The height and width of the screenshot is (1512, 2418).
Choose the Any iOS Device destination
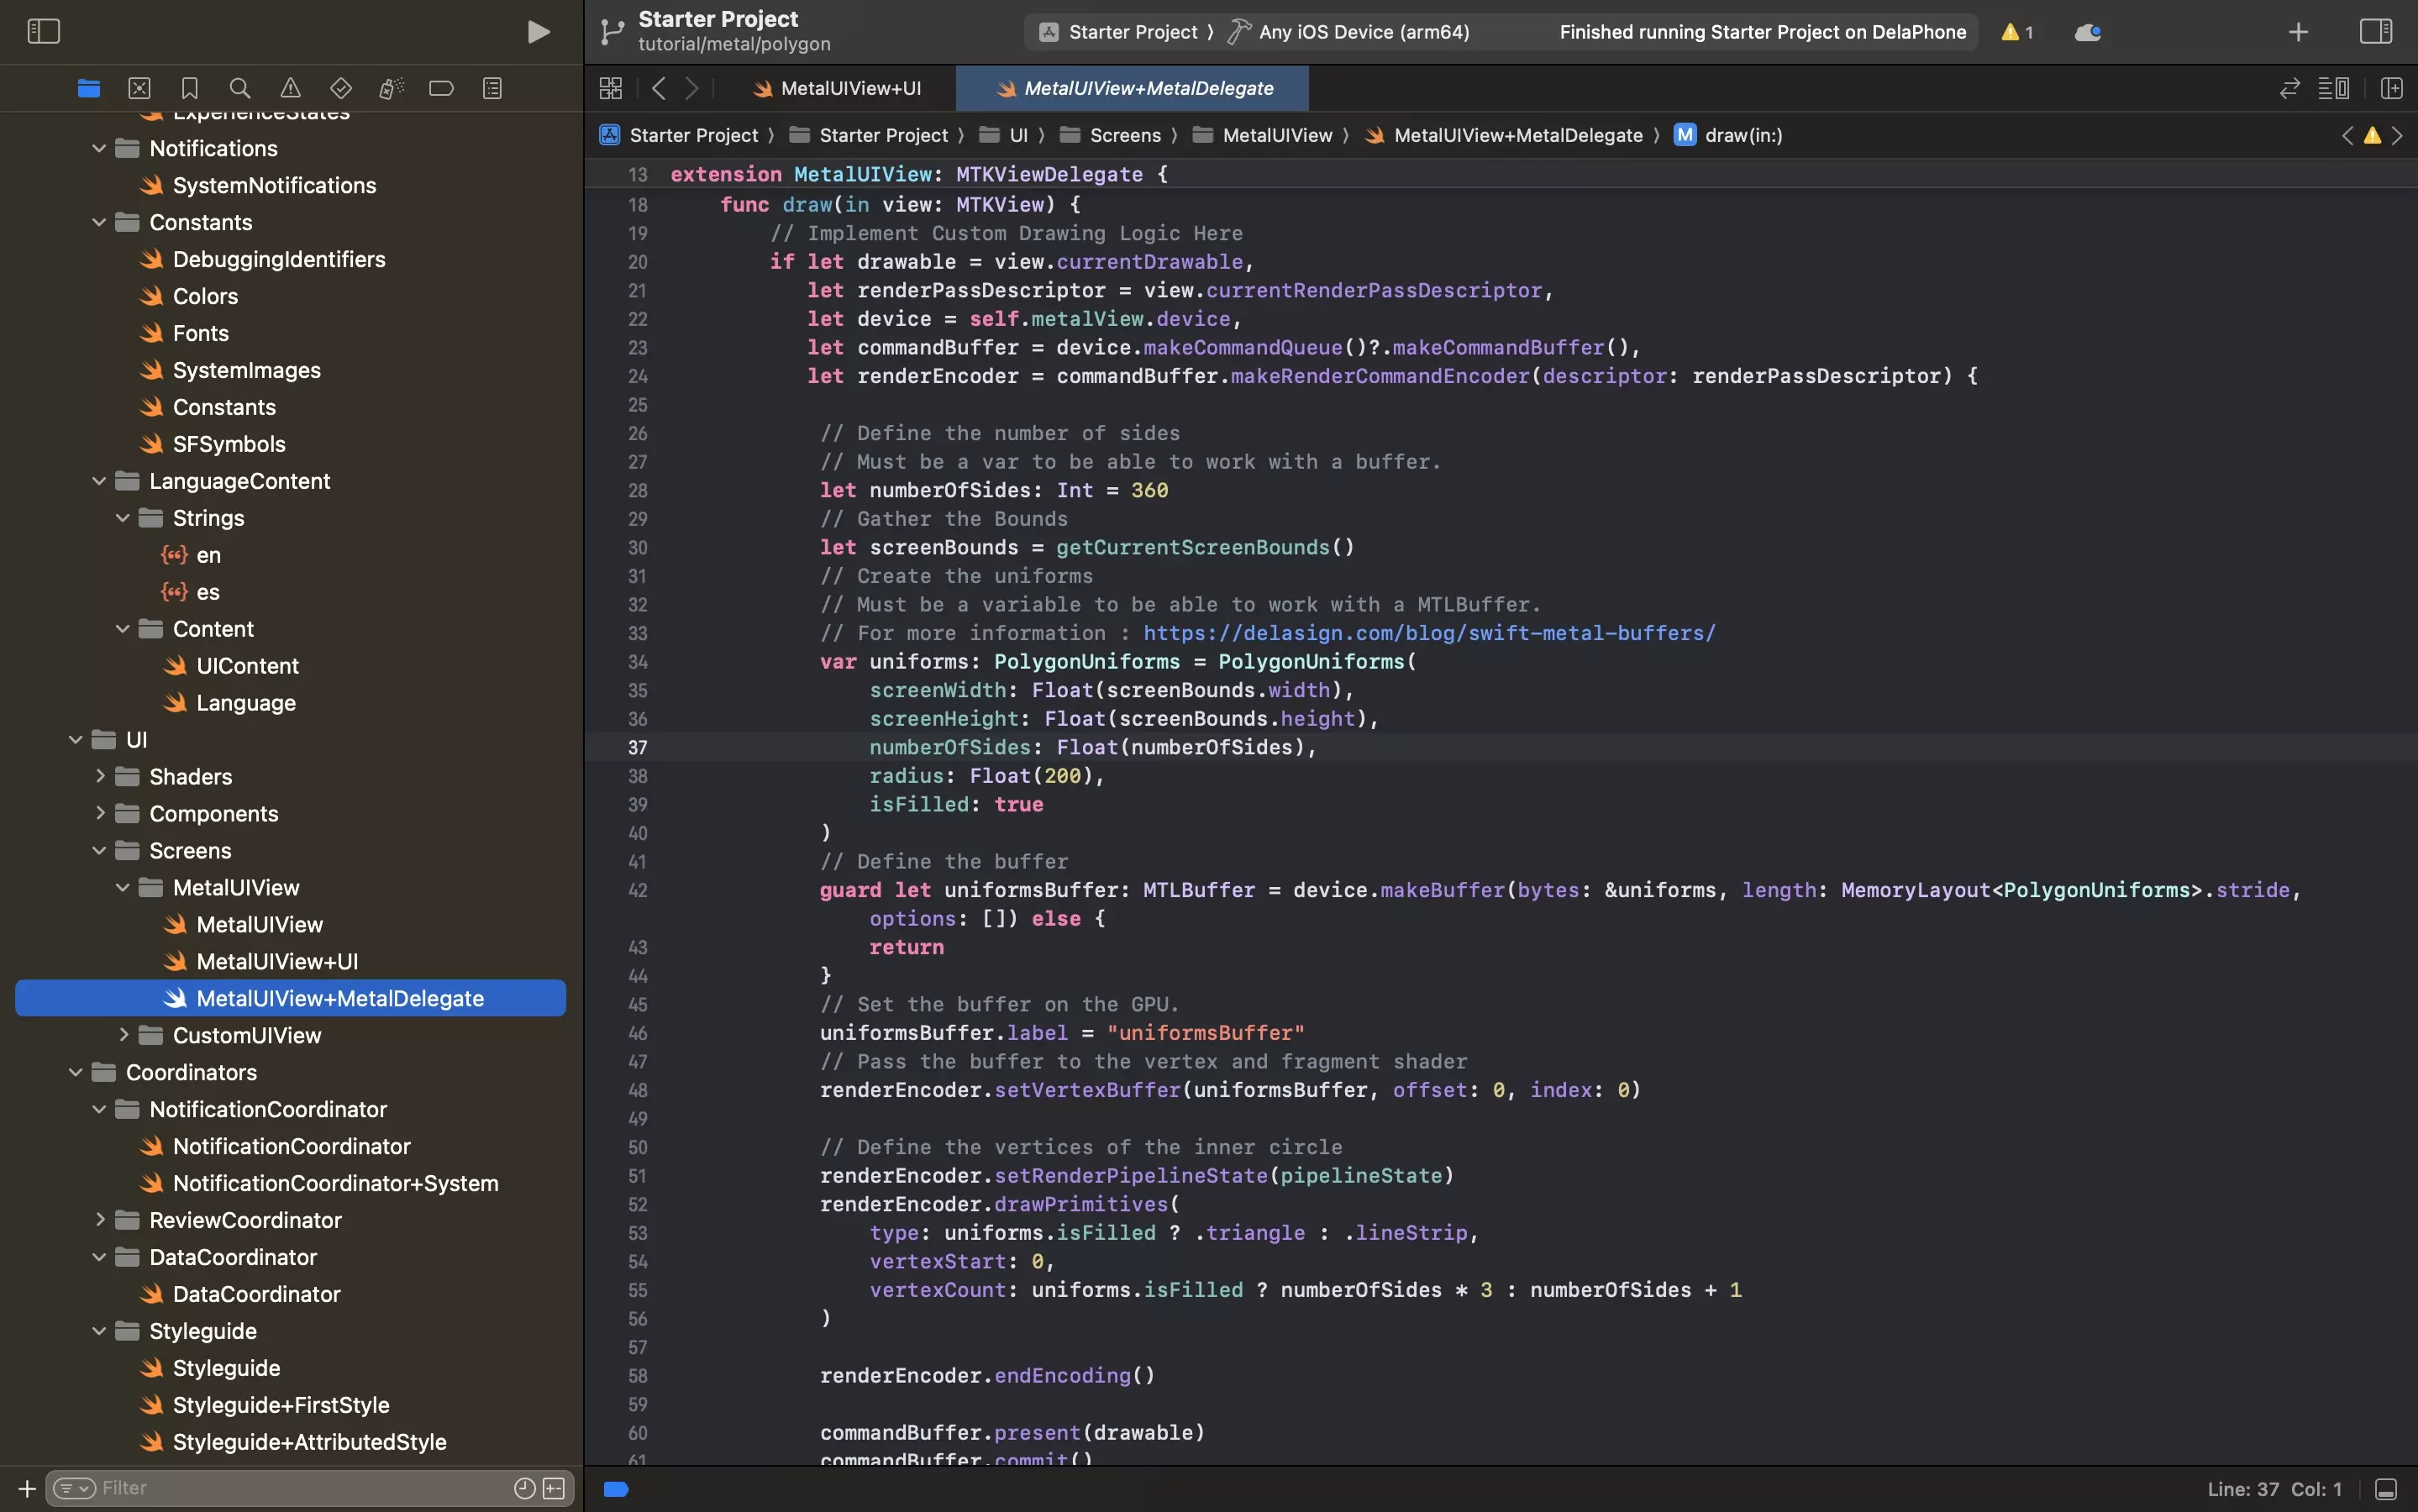(1349, 32)
